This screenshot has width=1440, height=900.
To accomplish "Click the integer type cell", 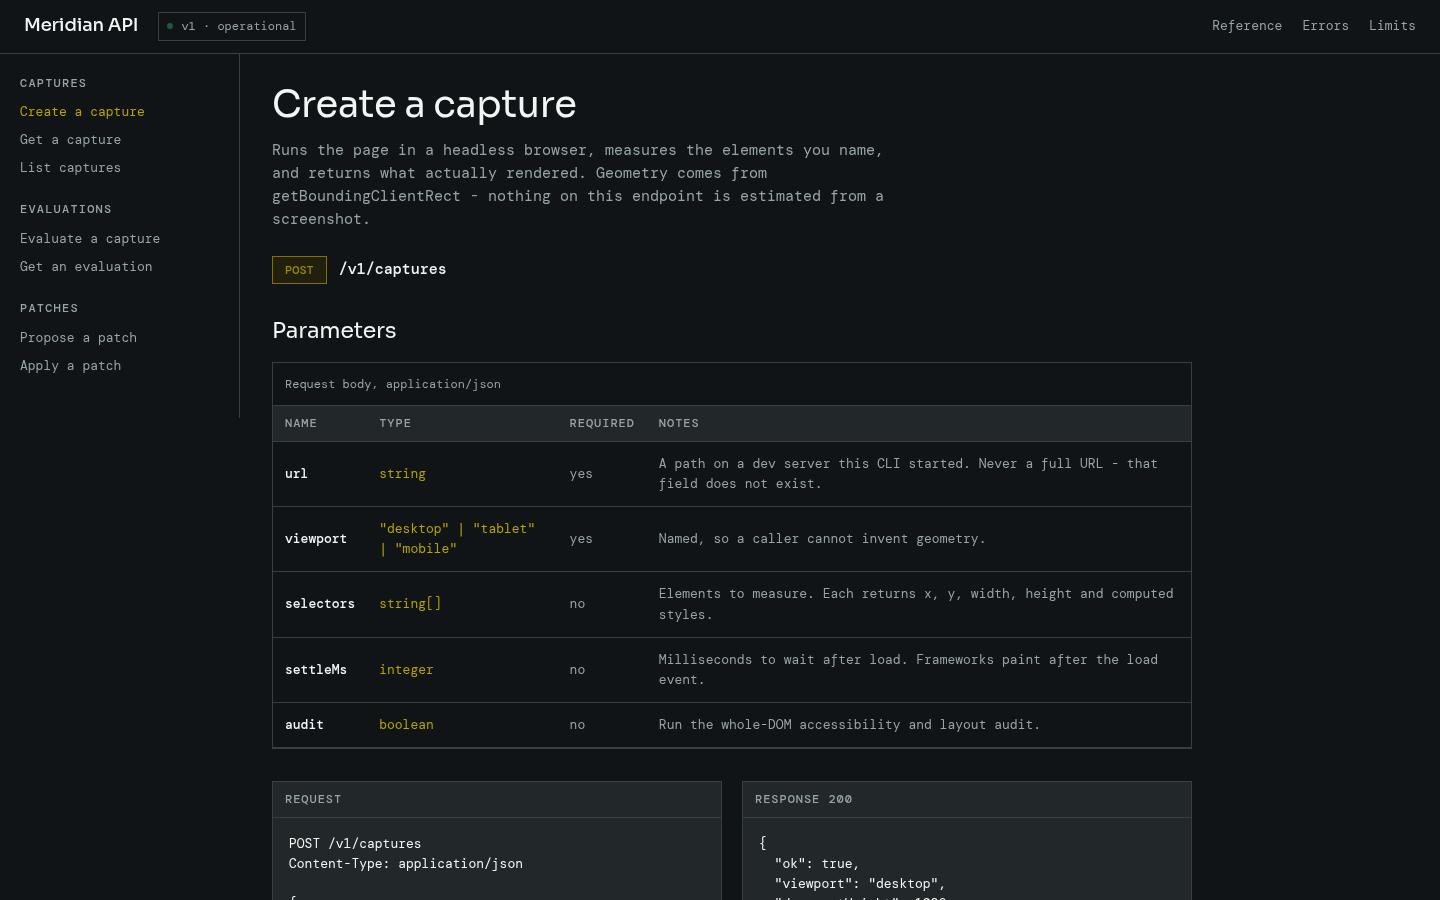I will click(406, 670).
